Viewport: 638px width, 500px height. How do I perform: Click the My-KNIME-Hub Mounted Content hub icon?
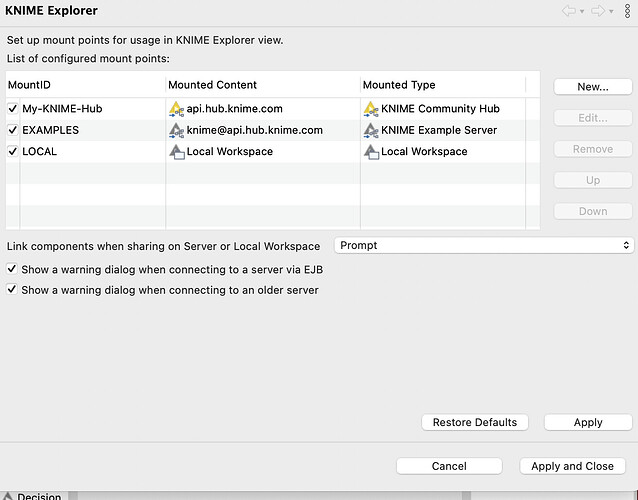177,109
